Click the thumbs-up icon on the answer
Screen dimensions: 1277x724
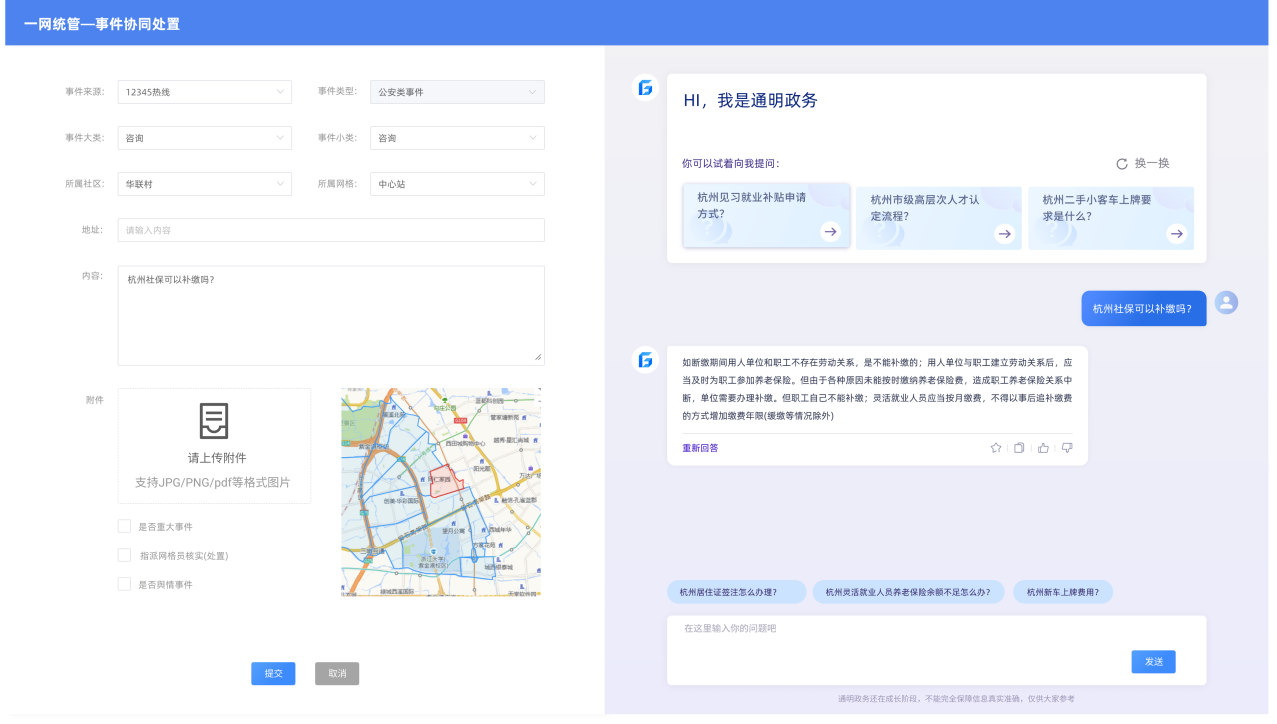click(x=1043, y=448)
